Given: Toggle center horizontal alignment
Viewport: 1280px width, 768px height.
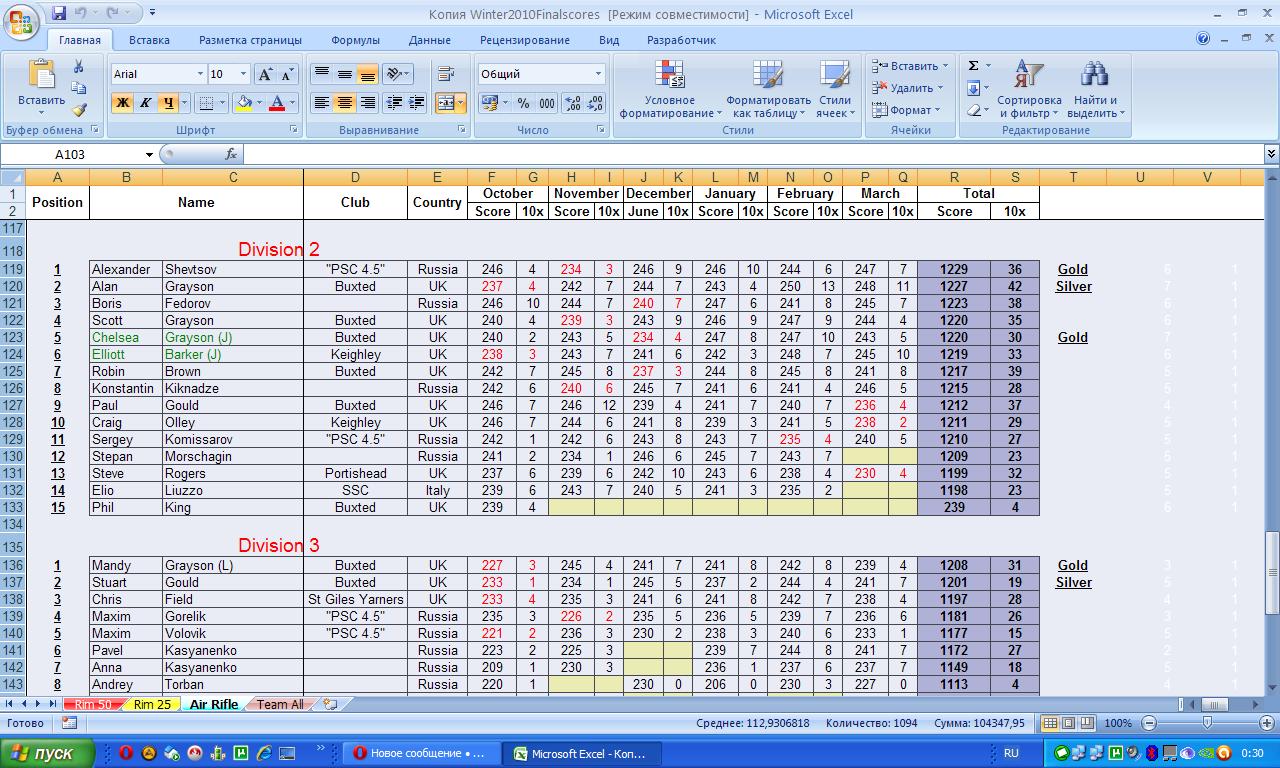Looking at the screenshot, I should coord(345,103).
